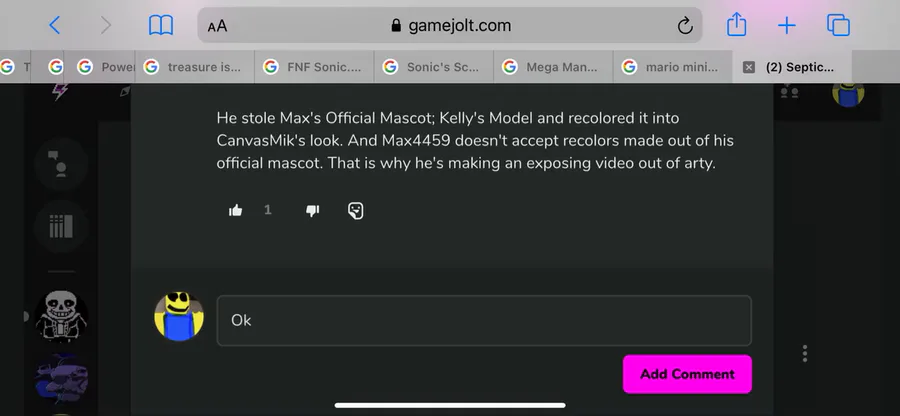The image size is (900, 416).
Task: Open the AA reader text options
Action: click(x=218, y=26)
